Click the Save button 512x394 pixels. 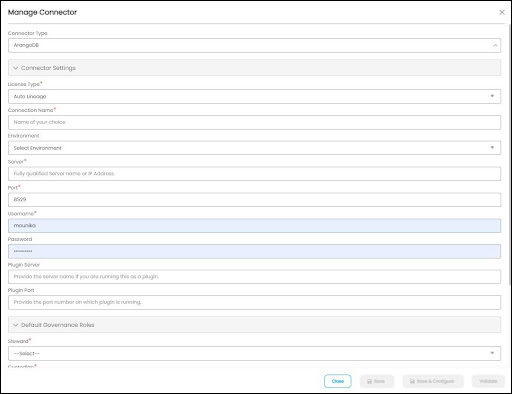tap(377, 381)
